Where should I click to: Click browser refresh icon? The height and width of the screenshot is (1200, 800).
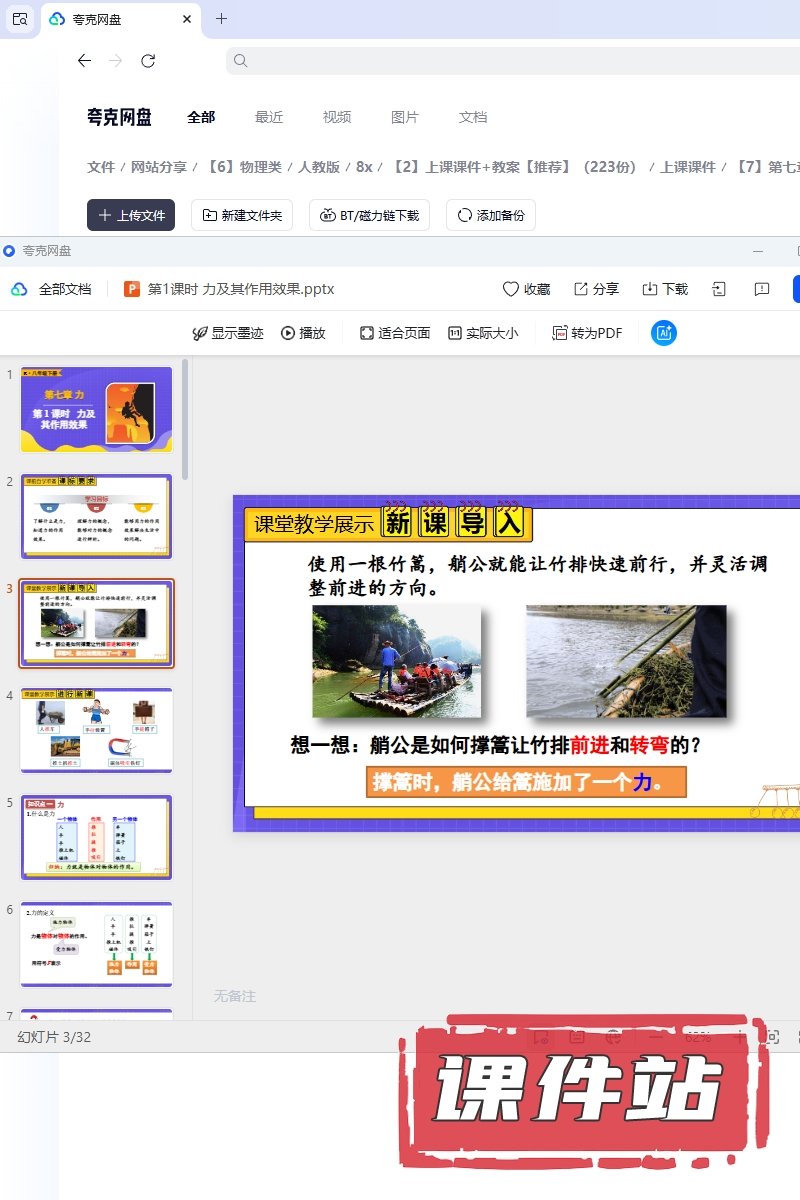(148, 61)
